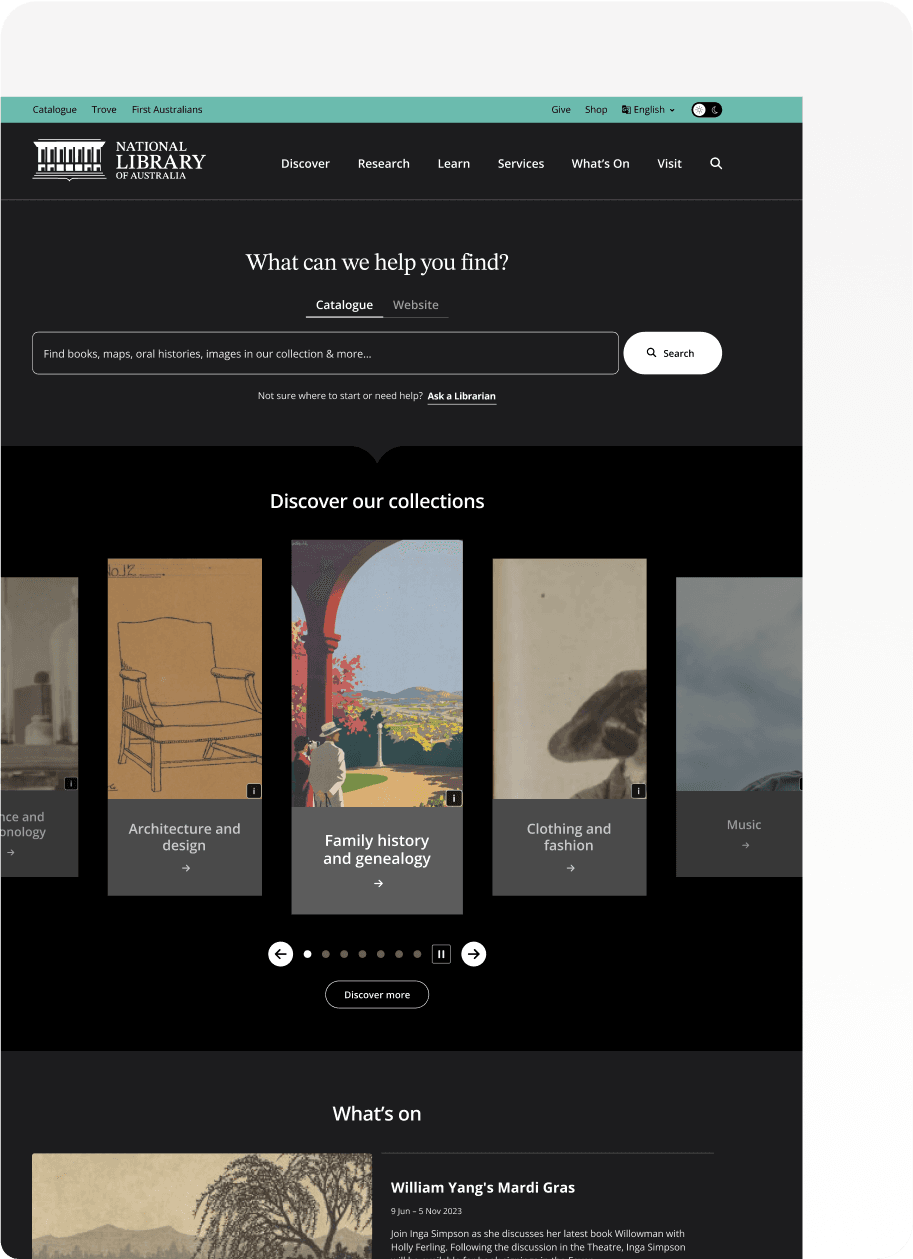Open the Music collection card title
Viewport: 913px width, 1259px height.
coord(744,825)
